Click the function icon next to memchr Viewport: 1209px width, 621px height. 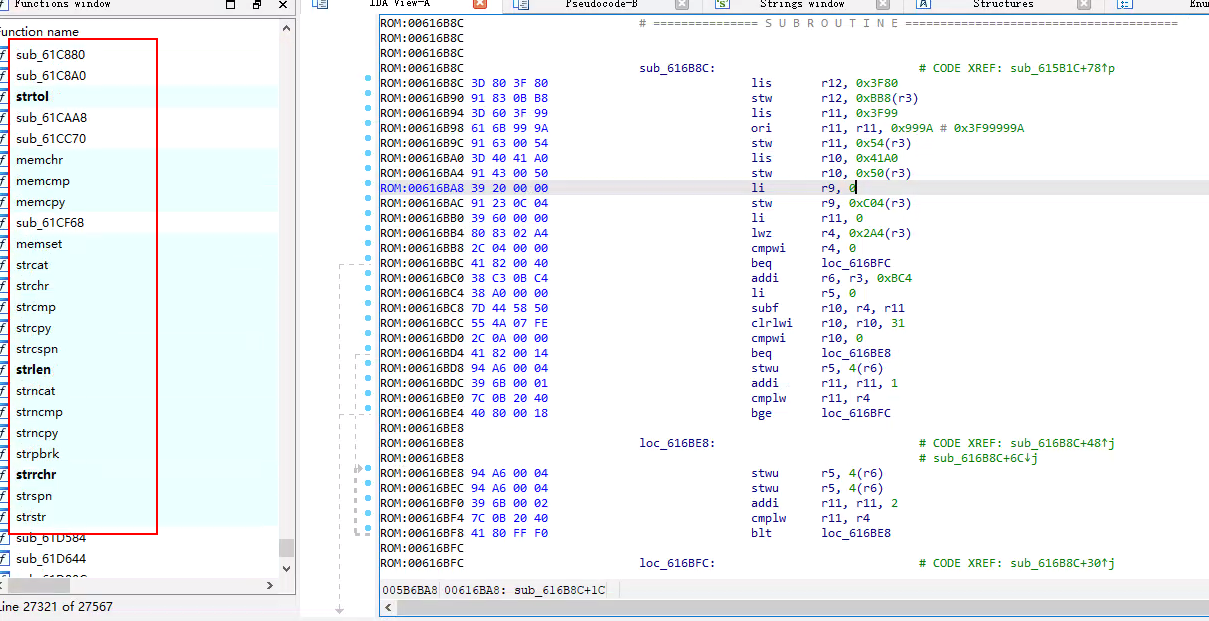tap(4, 159)
